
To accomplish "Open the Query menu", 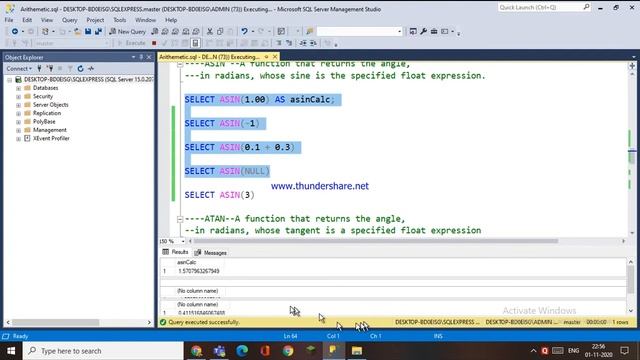I will [69, 20].
